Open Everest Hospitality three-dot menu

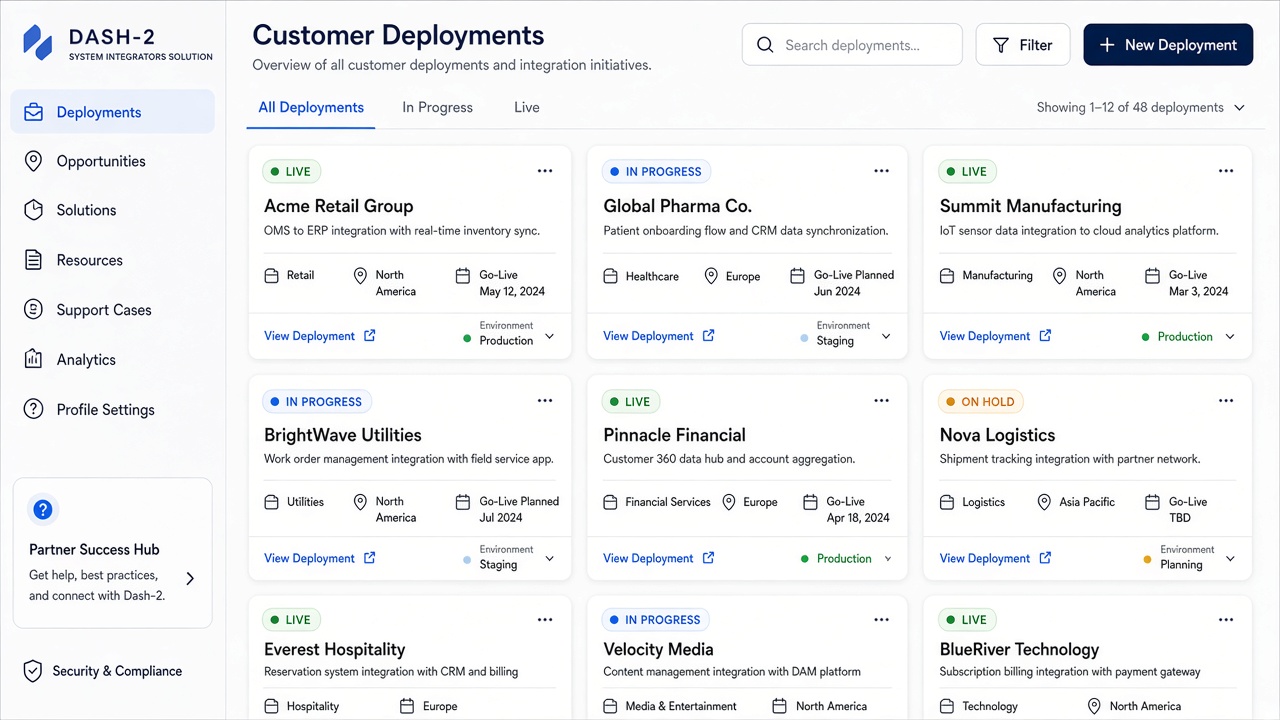click(x=545, y=620)
